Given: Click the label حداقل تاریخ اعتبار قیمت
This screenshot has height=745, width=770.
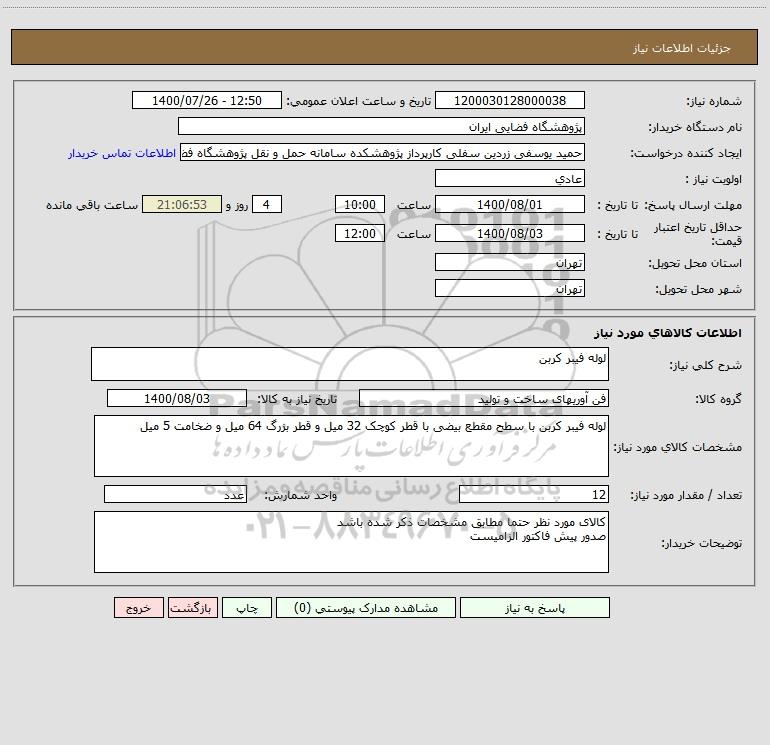Looking at the screenshot, I should pyautogui.click(x=698, y=234).
